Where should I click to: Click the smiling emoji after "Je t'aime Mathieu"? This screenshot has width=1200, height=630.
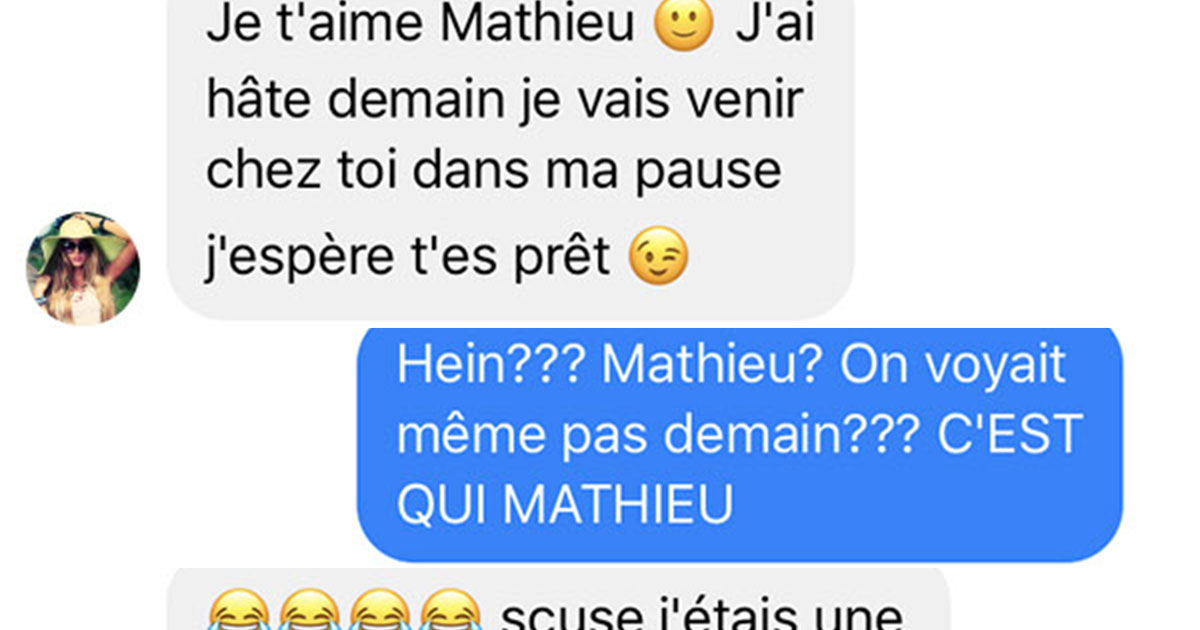coord(684,25)
